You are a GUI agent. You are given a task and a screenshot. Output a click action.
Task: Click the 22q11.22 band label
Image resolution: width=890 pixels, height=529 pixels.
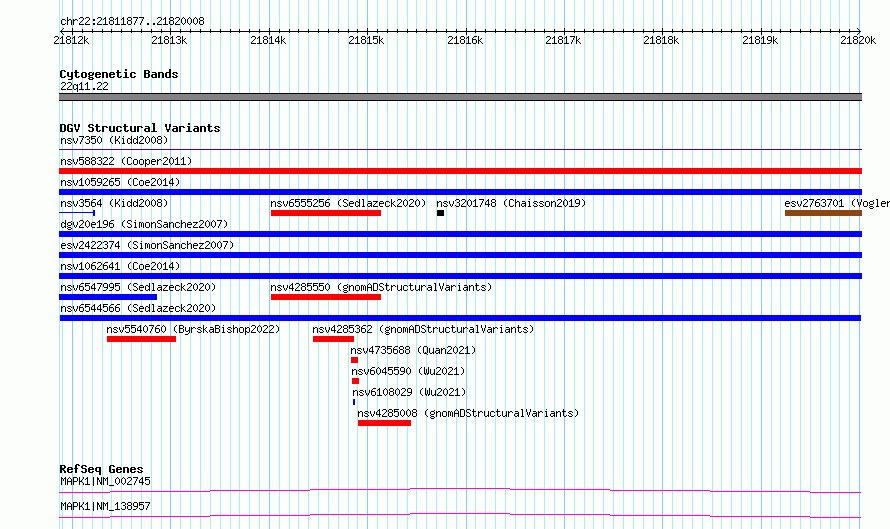click(x=84, y=86)
